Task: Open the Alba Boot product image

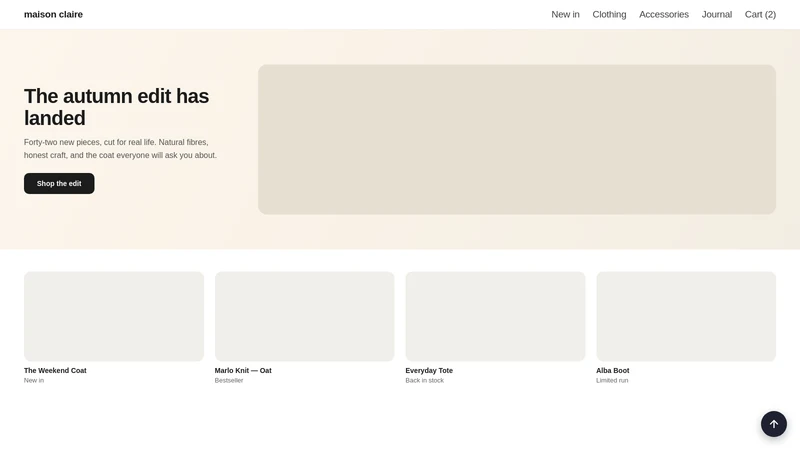Action: click(x=686, y=316)
